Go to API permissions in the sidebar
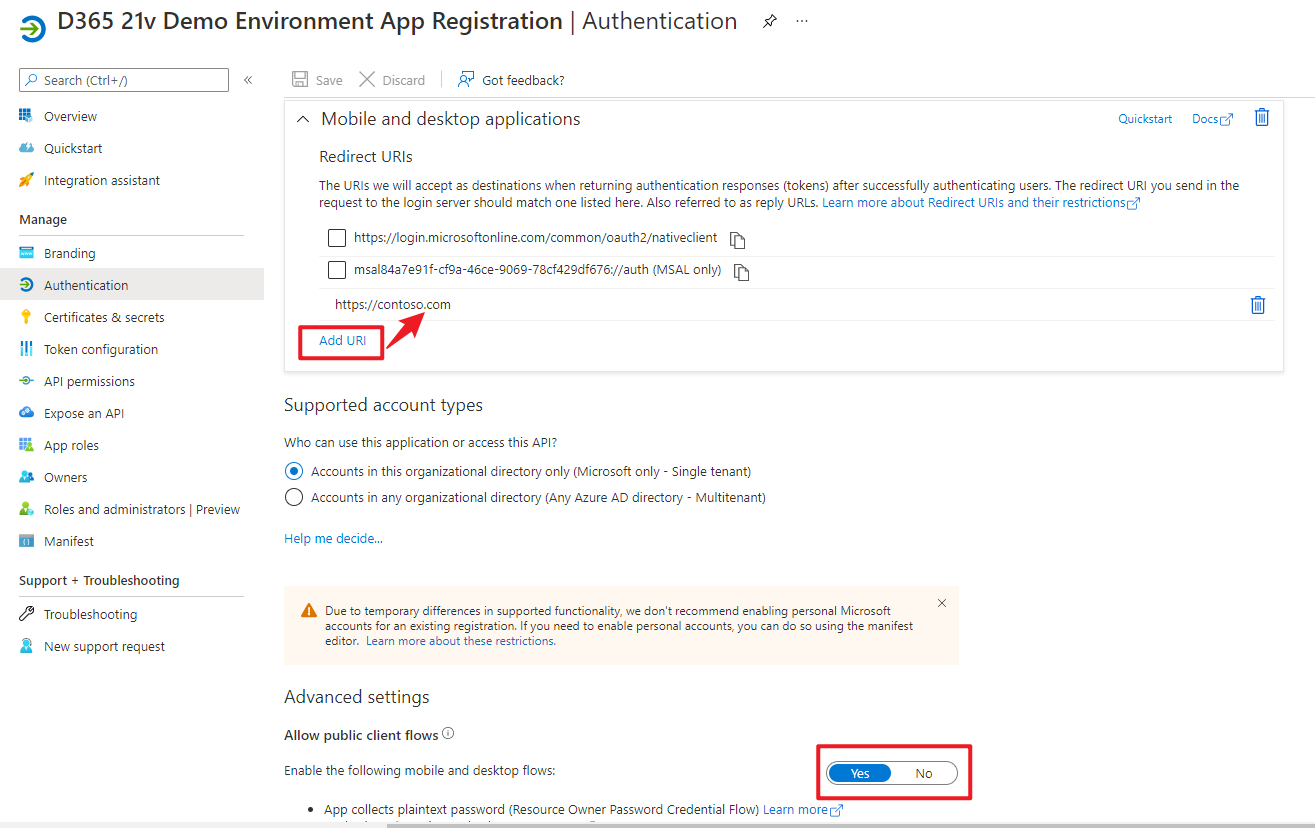Screen dimensions: 1315x828 pos(89,381)
